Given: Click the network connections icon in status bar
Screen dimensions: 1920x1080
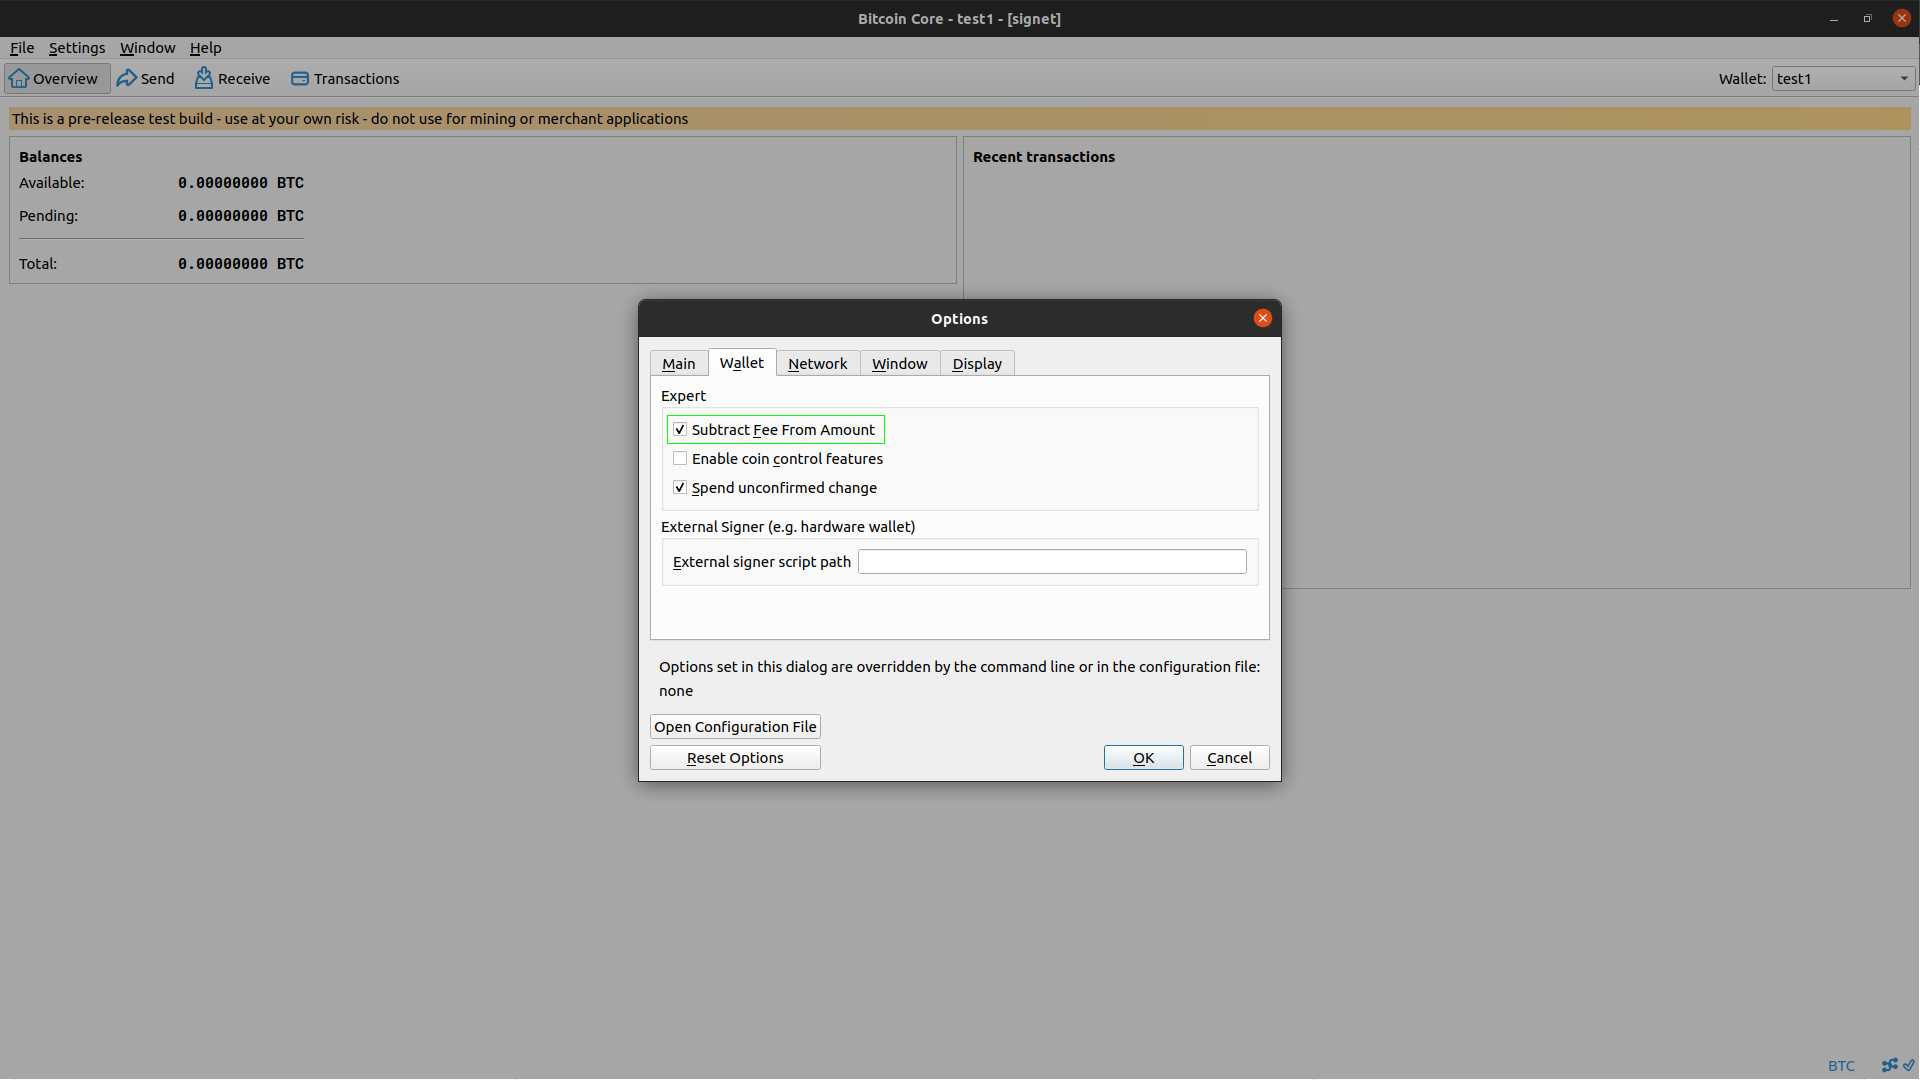Looking at the screenshot, I should 1887,1065.
